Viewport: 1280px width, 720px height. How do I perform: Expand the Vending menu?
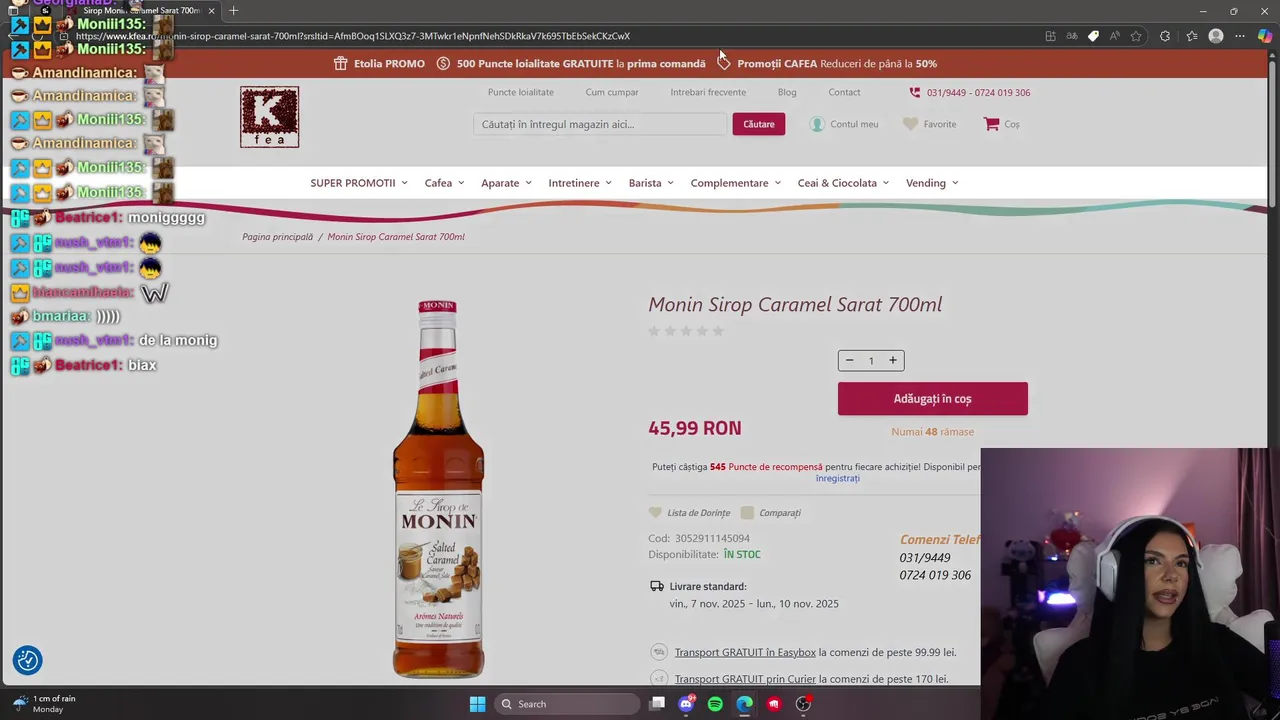pos(932,183)
